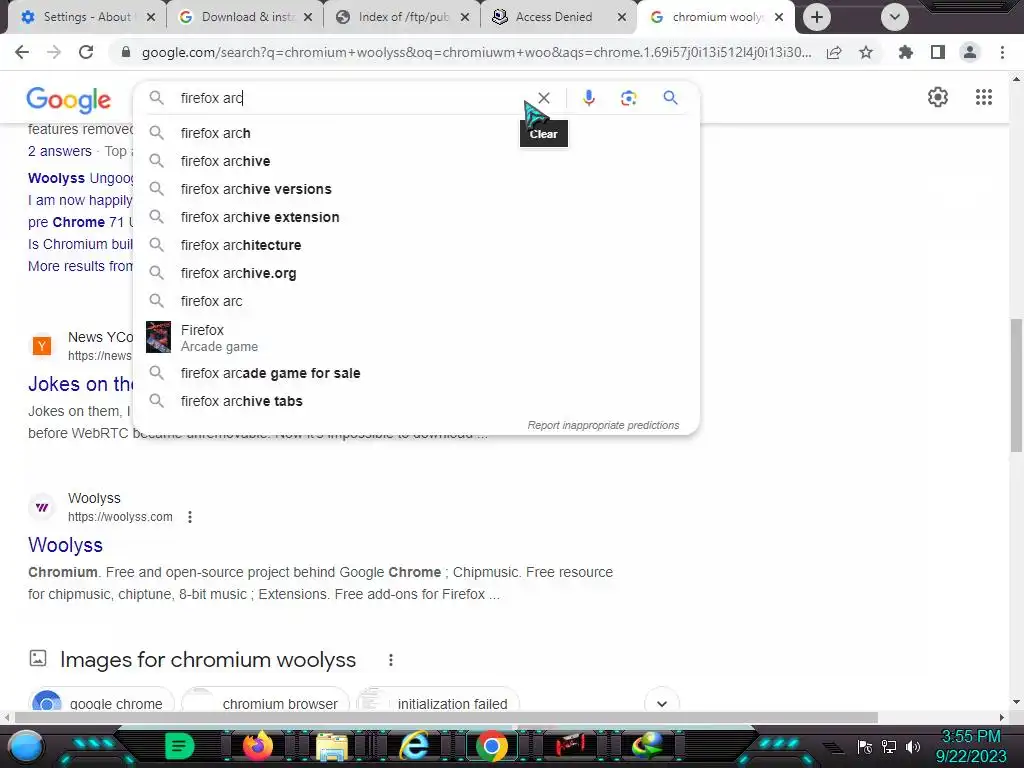The width and height of the screenshot is (1024, 768).
Task: Select suggestion 'firefox archive.org'
Action: [416, 274]
